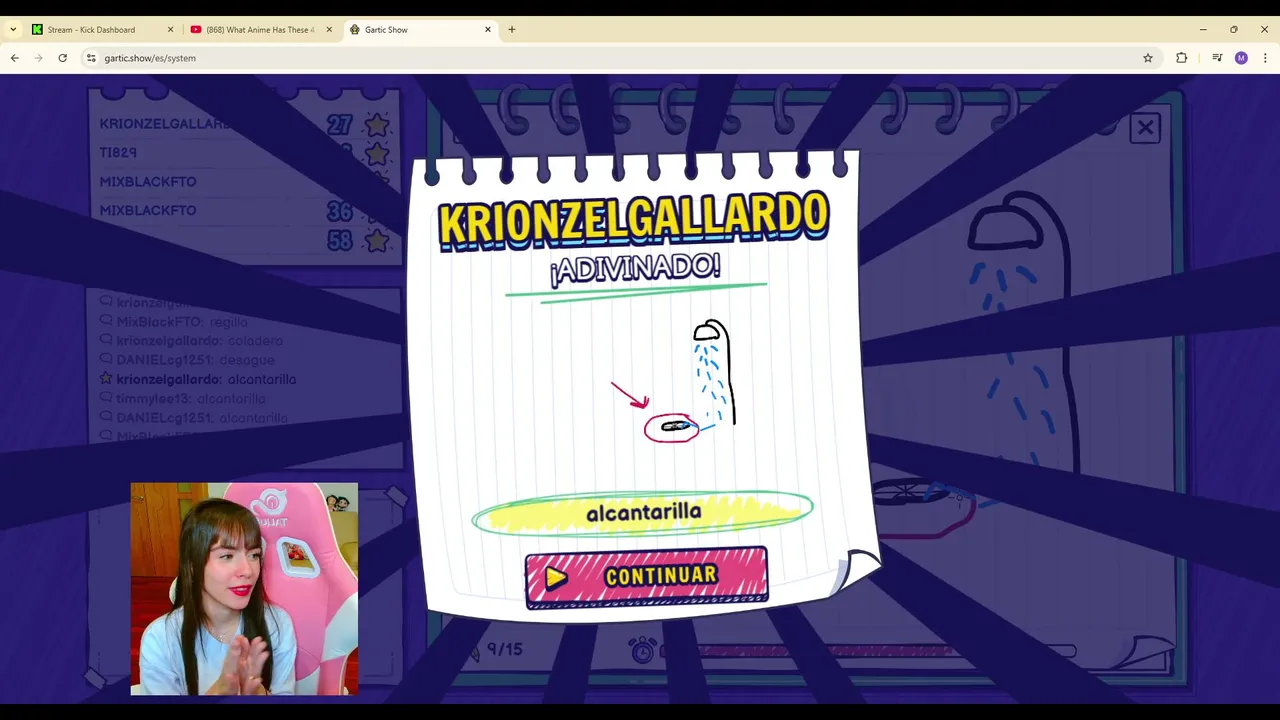Close the Kick Dashboard tab

pos(170,30)
